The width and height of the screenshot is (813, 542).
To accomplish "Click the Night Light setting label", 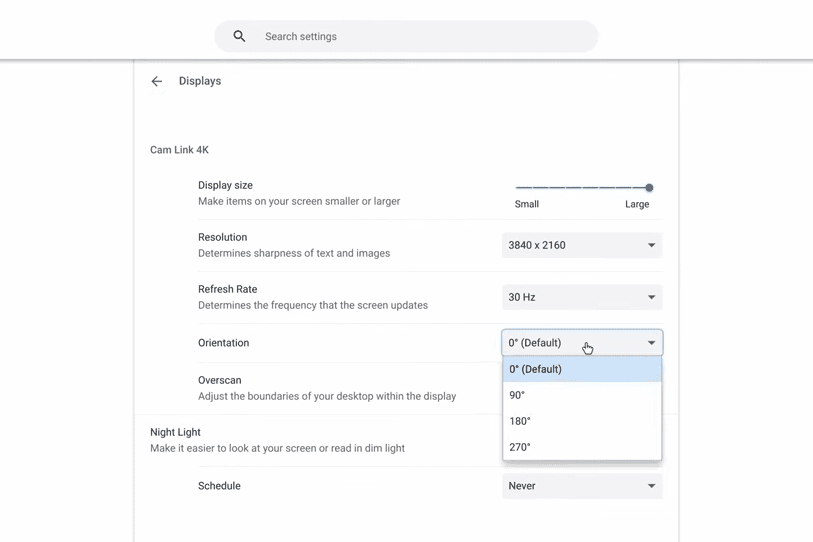I will click(176, 432).
